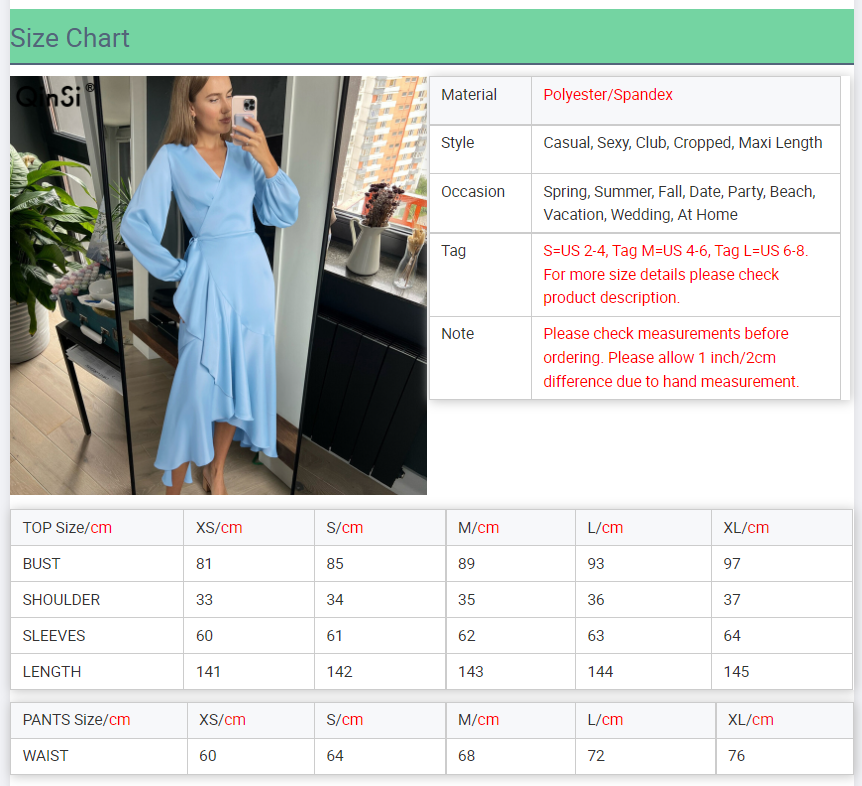Screen dimensions: 862x786
Task: Click the TOP Size/cm header cell
Action: click(x=67, y=528)
